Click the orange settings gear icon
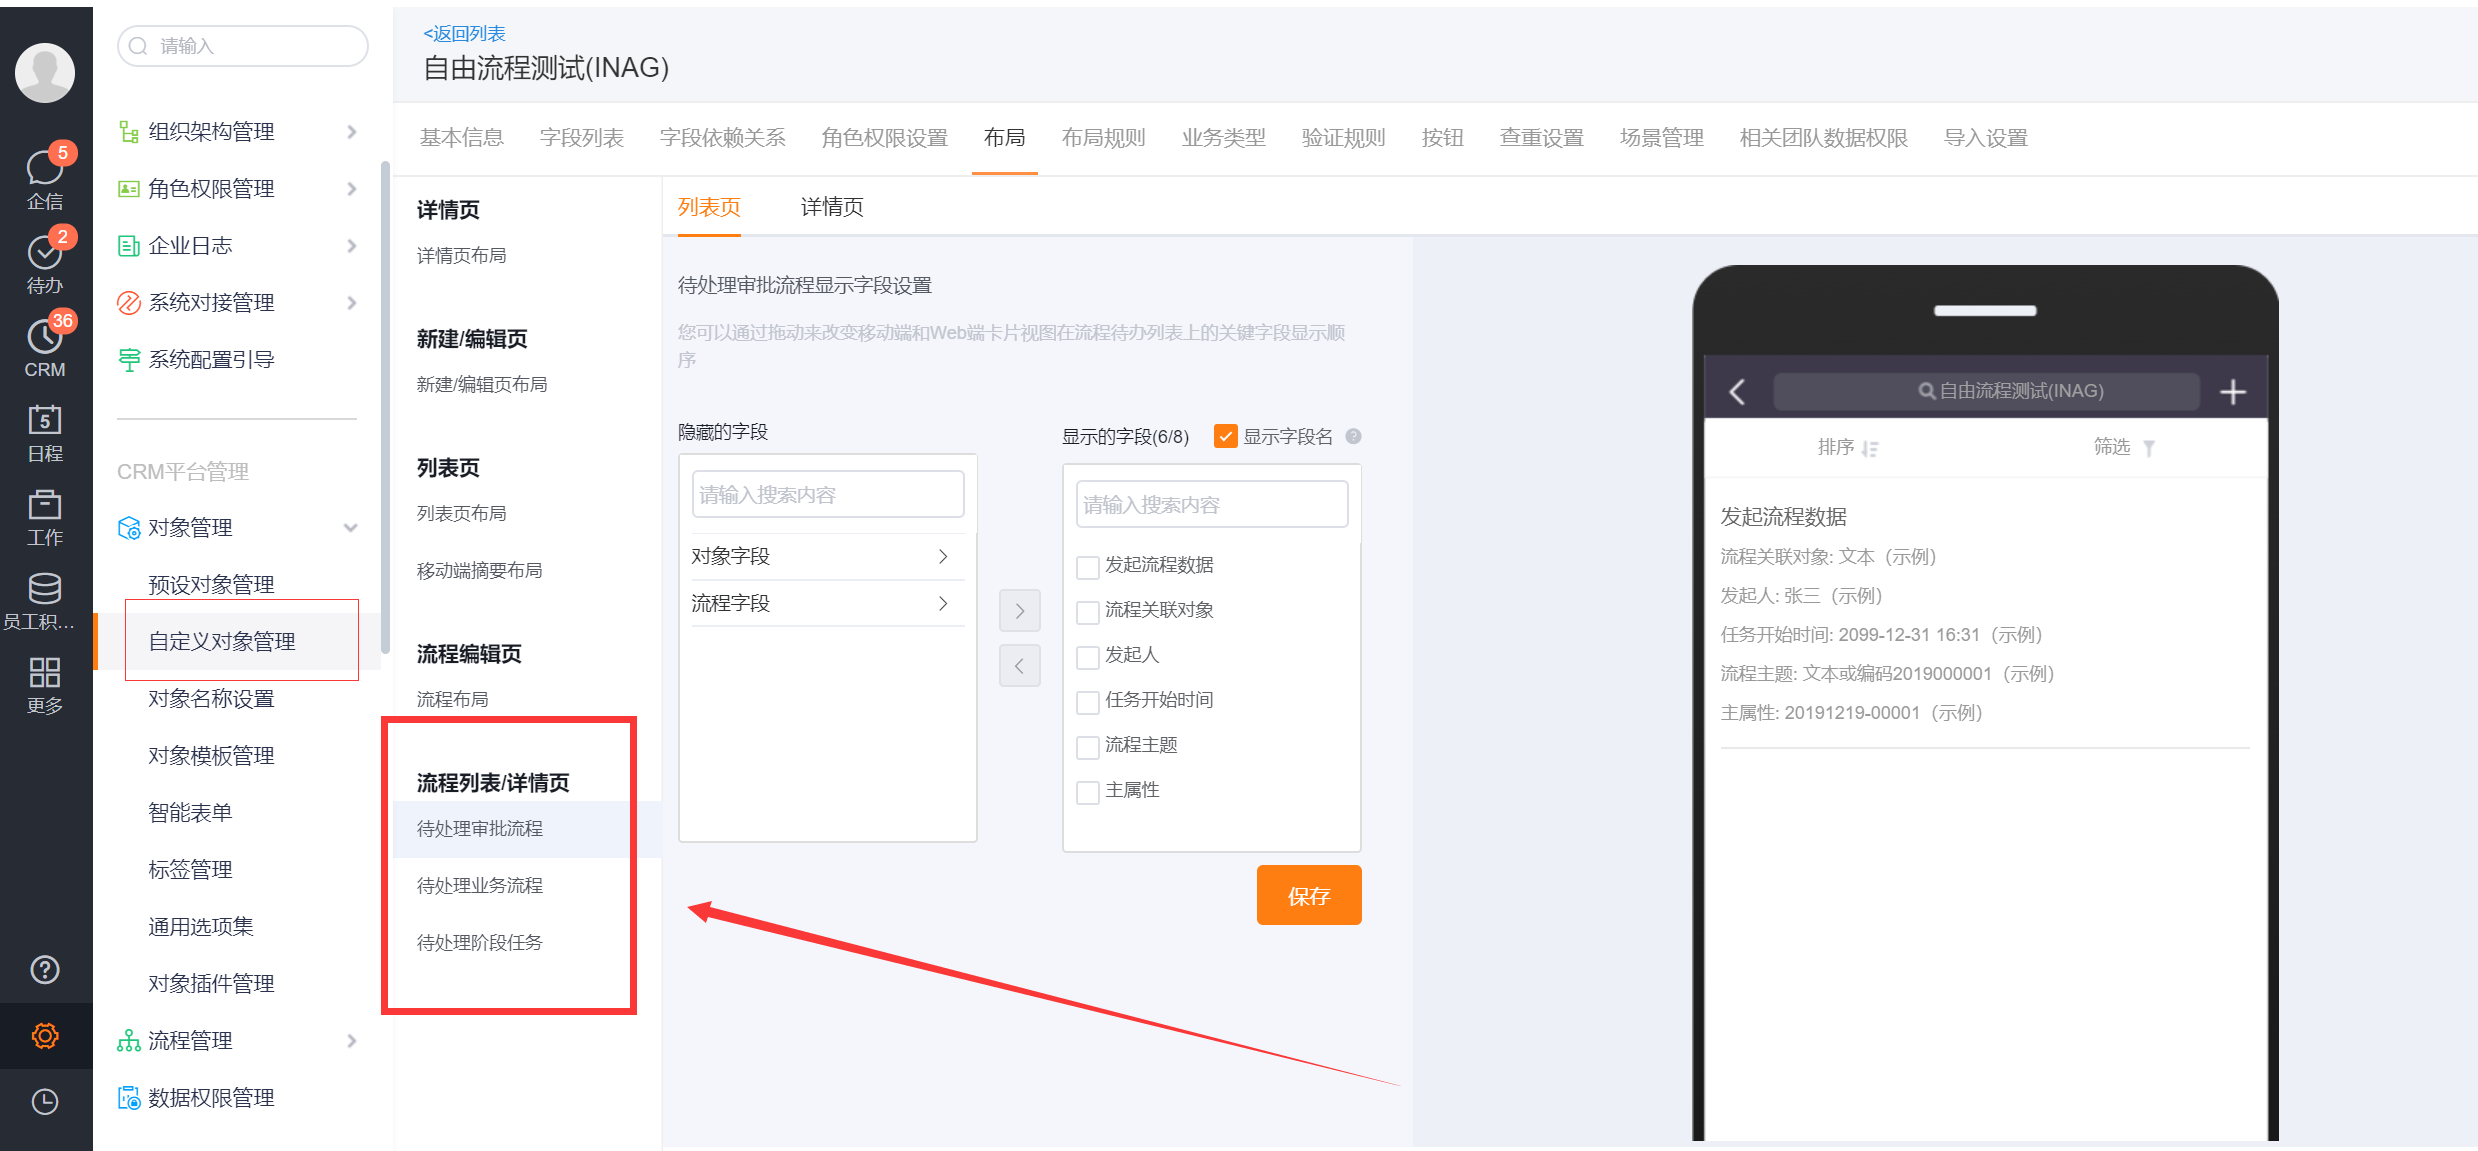The image size is (2478, 1151). [x=45, y=1036]
